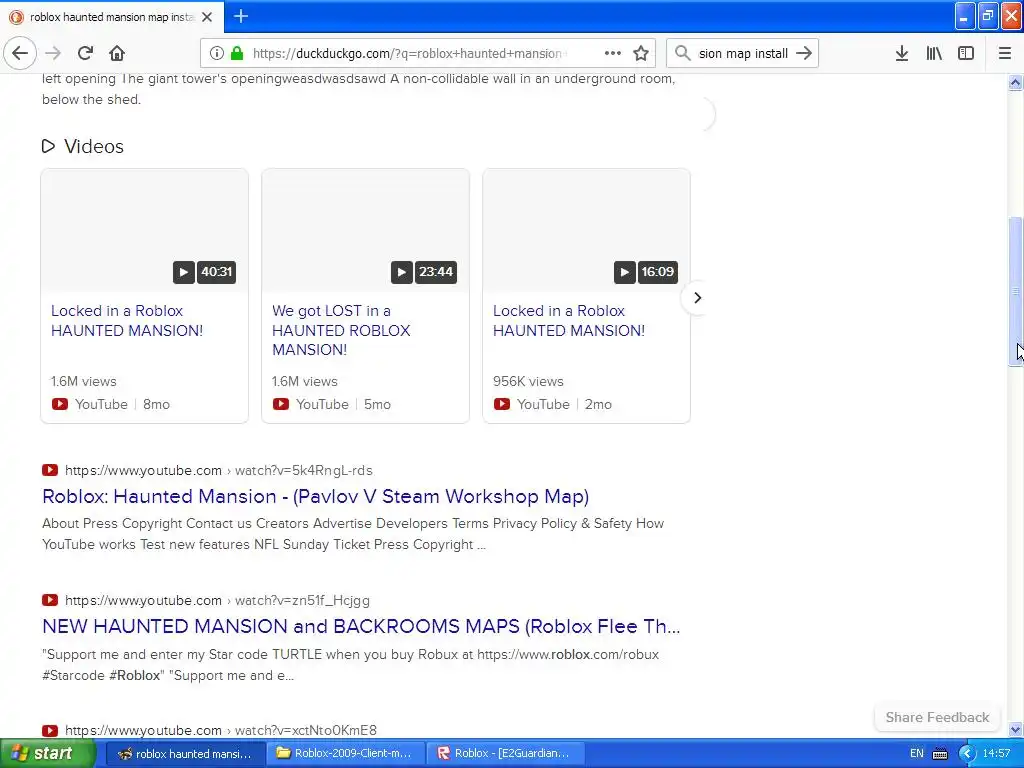Click the keyboard icon in system tray
The image size is (1024, 768).
tap(940, 754)
